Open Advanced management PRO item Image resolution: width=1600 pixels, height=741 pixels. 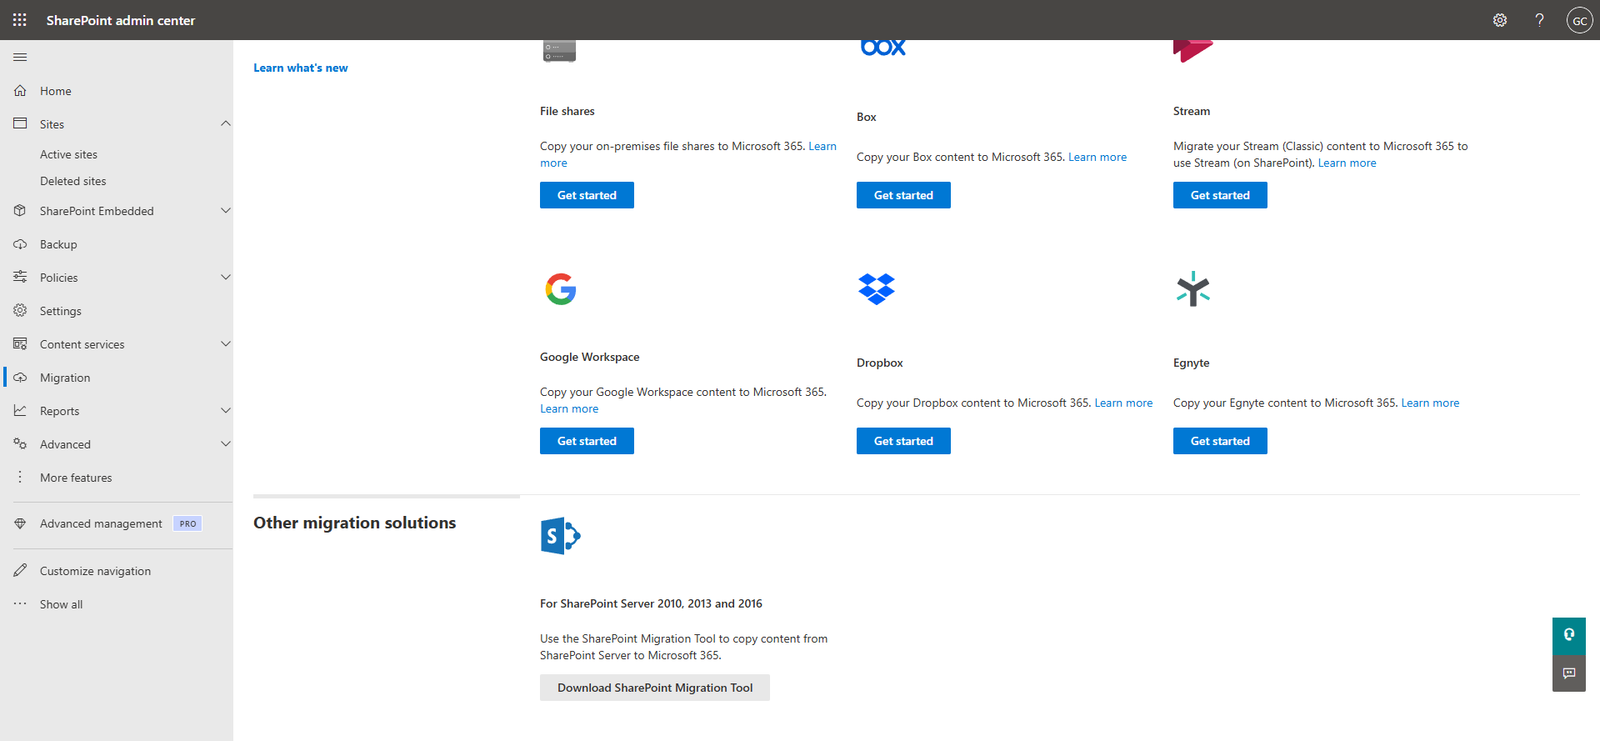[x=116, y=524]
